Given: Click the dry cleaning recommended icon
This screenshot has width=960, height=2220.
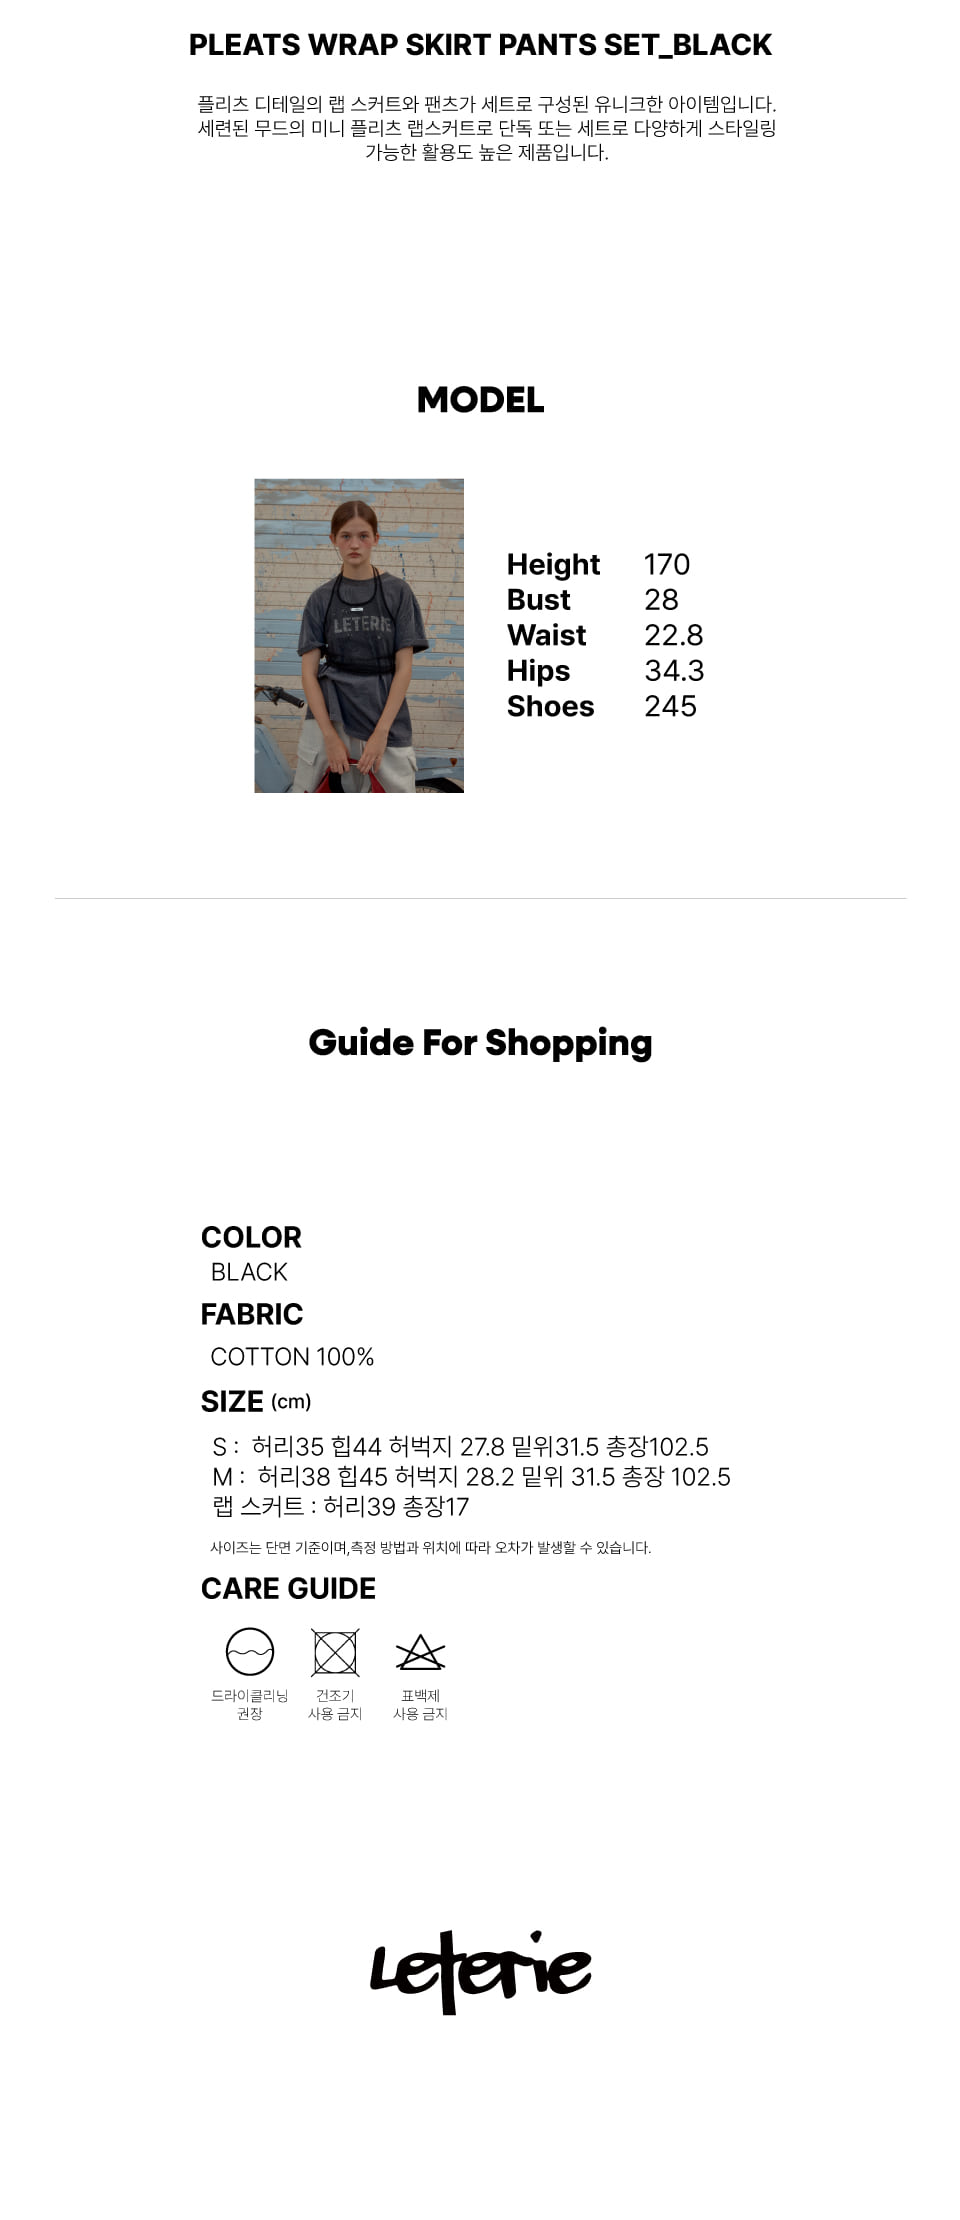Looking at the screenshot, I should 250,1651.
